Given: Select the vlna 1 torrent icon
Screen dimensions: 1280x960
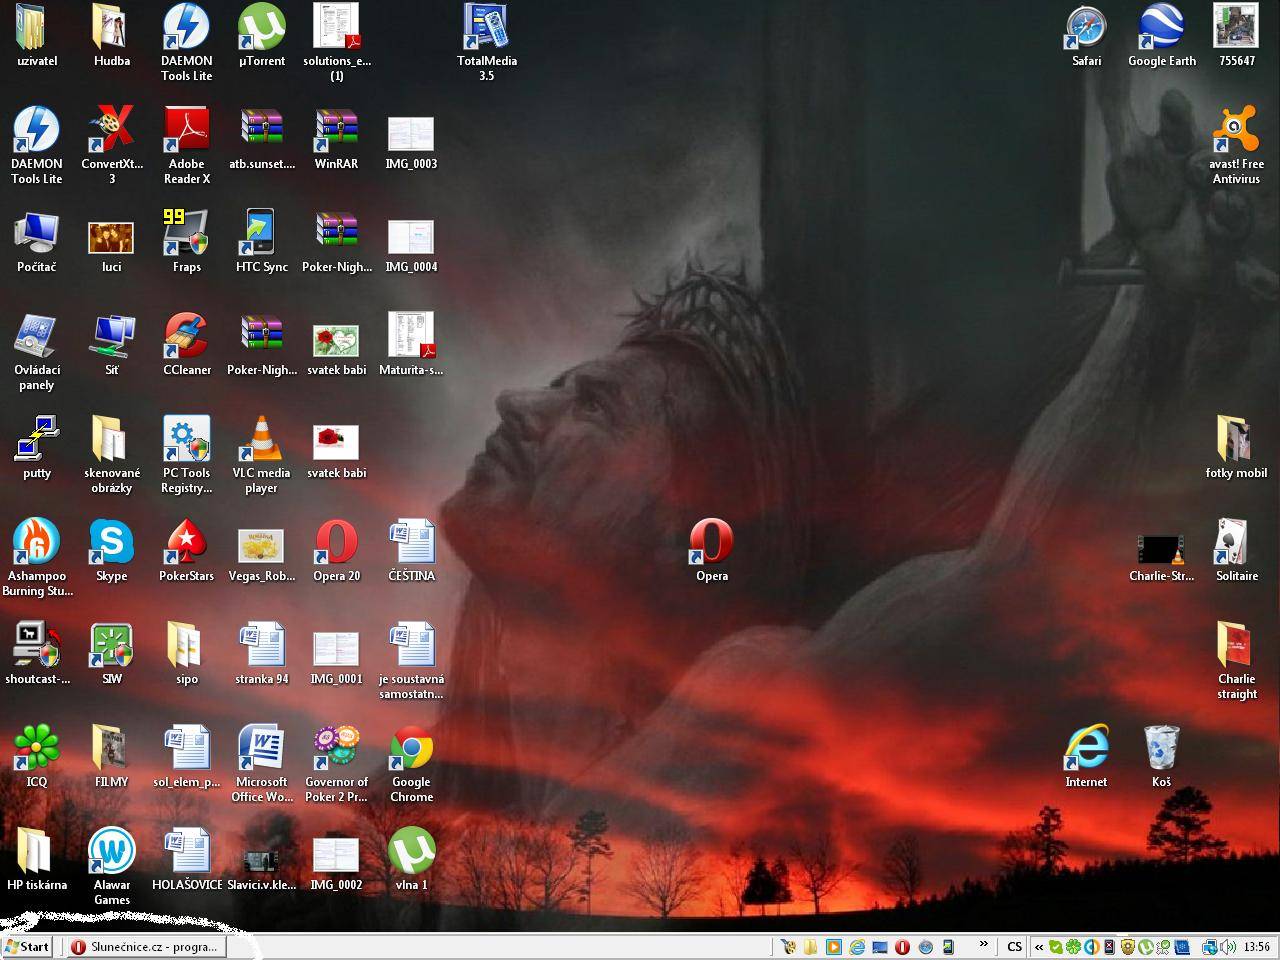Looking at the screenshot, I should click(411, 859).
